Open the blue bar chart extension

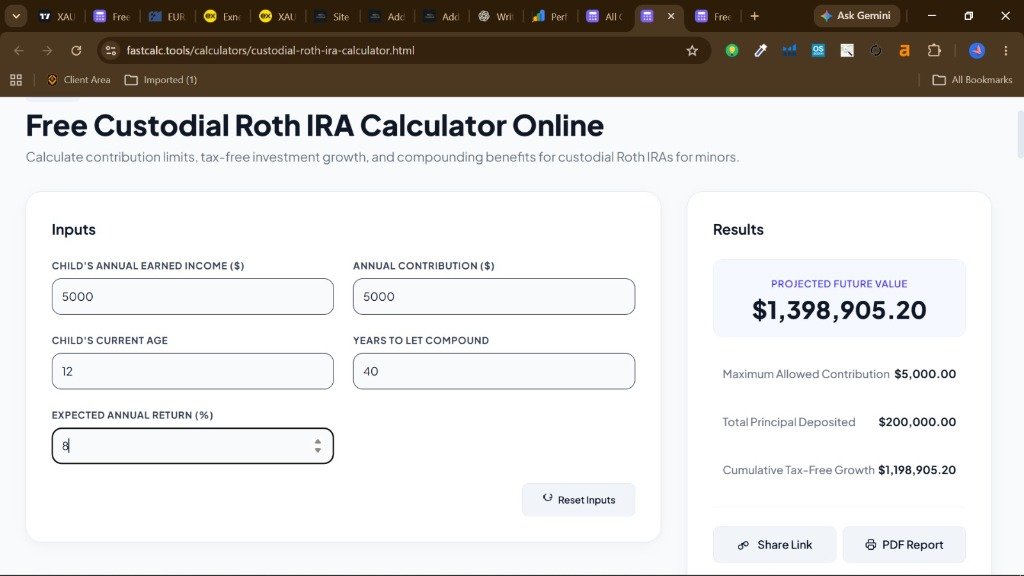point(790,50)
